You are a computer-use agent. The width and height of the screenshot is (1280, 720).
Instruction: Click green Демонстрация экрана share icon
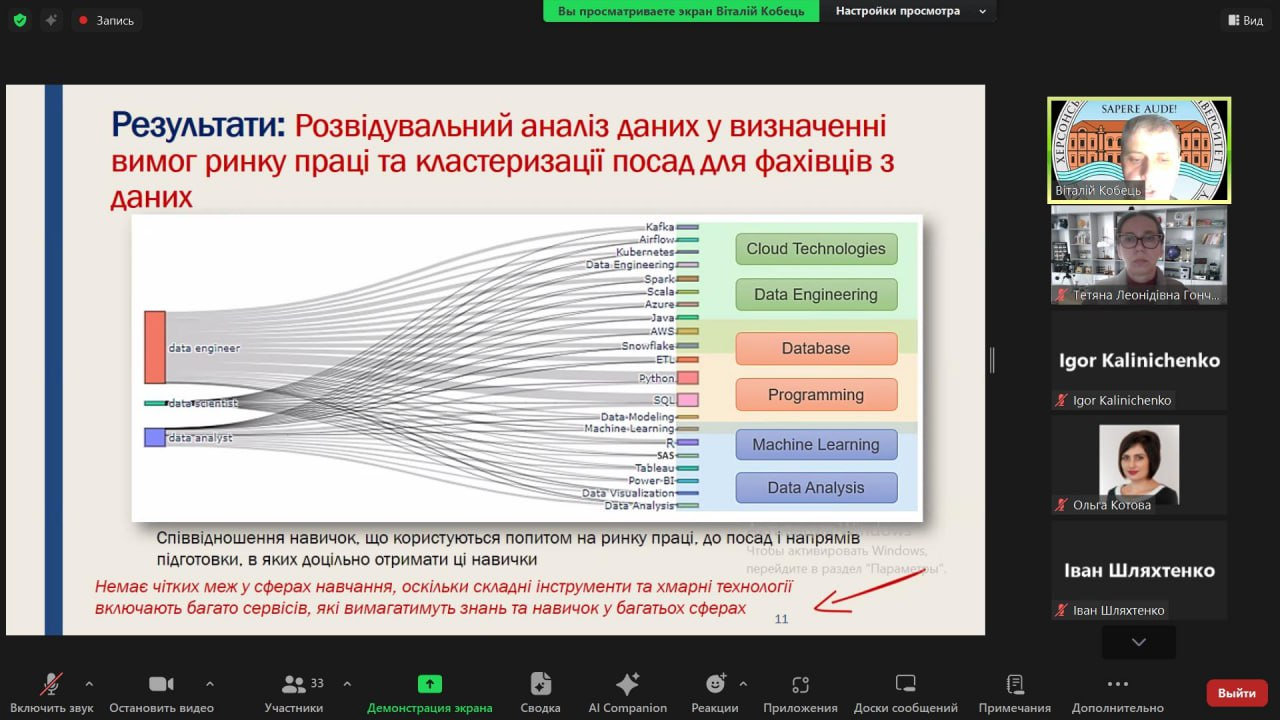(x=430, y=684)
